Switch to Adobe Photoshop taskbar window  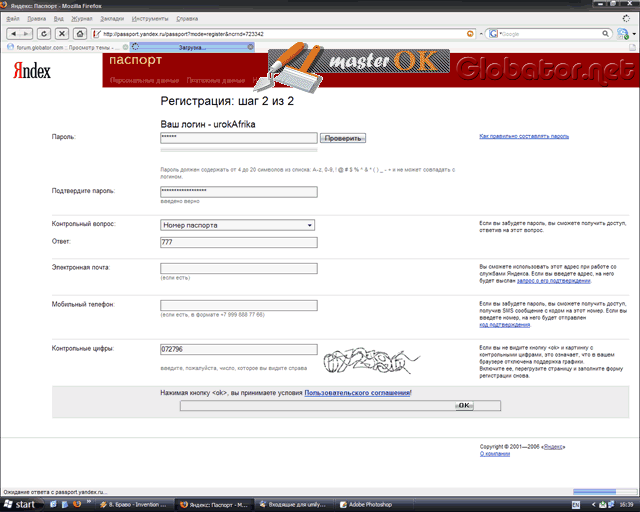[x=374, y=505]
